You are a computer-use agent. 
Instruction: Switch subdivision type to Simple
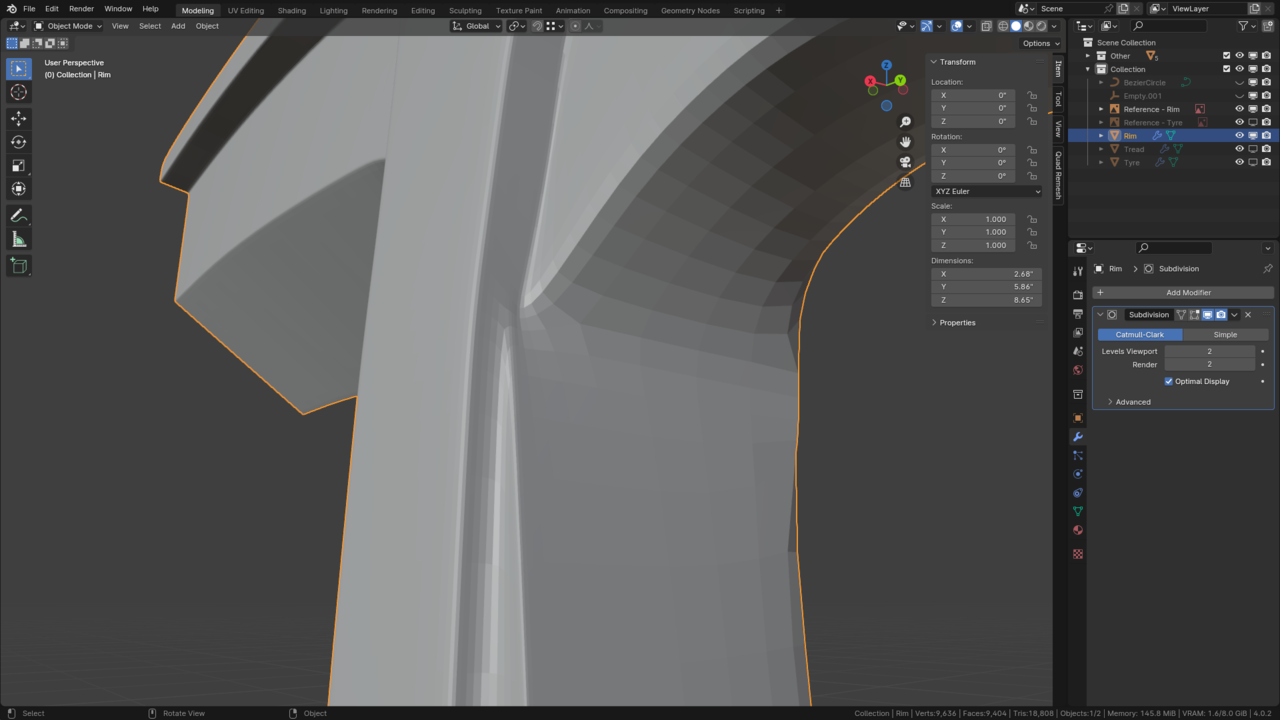(1225, 334)
